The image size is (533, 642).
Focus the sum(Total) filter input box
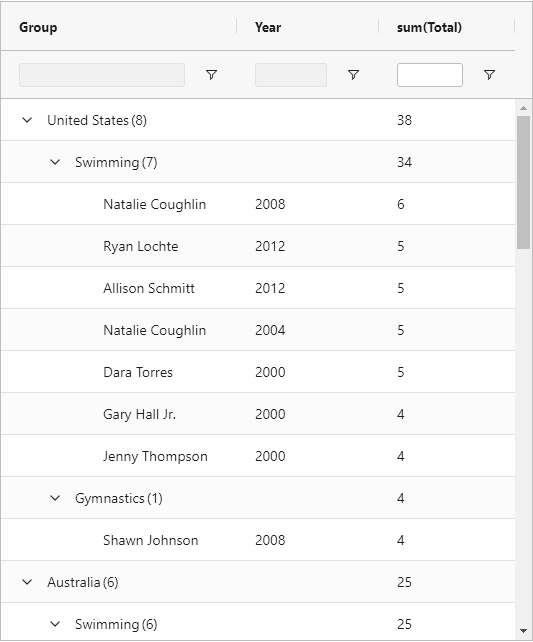pos(430,75)
